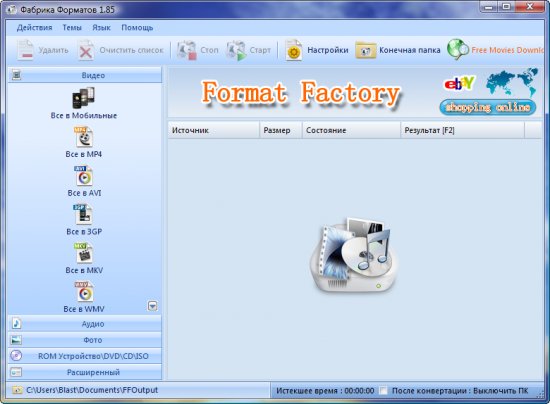The height and width of the screenshot is (404, 550).
Task: Open the Конечная папка output folder
Action: coord(398,50)
